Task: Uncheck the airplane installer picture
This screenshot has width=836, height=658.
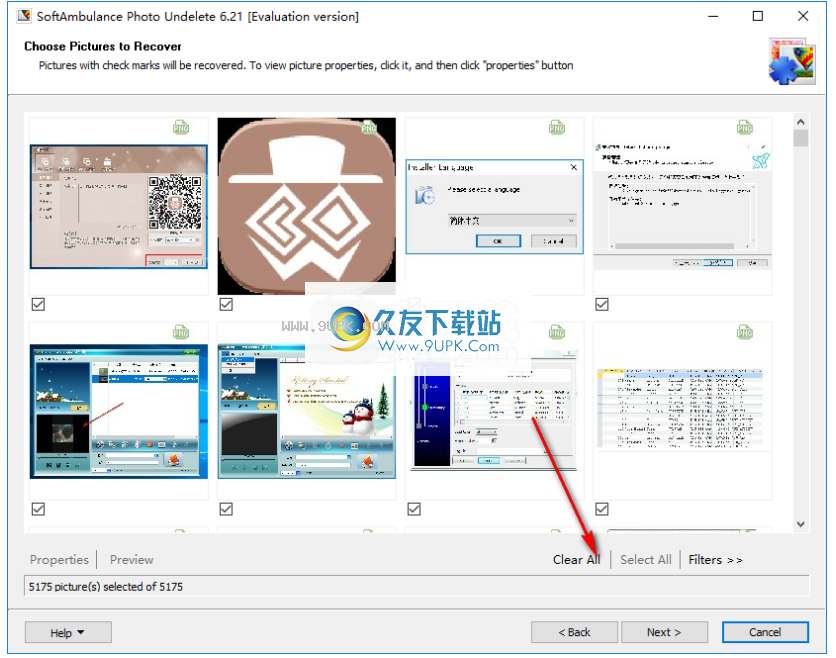Action: [602, 304]
